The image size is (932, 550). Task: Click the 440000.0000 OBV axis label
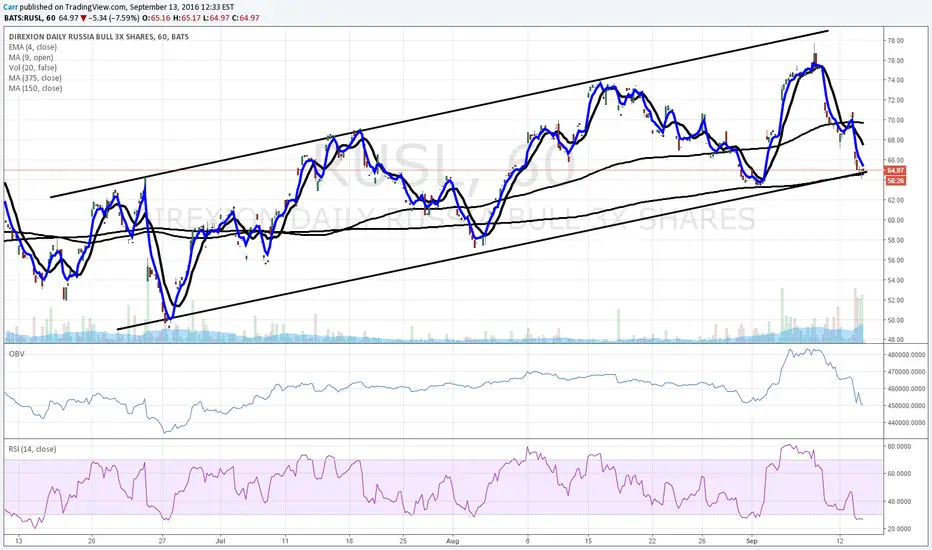pos(906,423)
